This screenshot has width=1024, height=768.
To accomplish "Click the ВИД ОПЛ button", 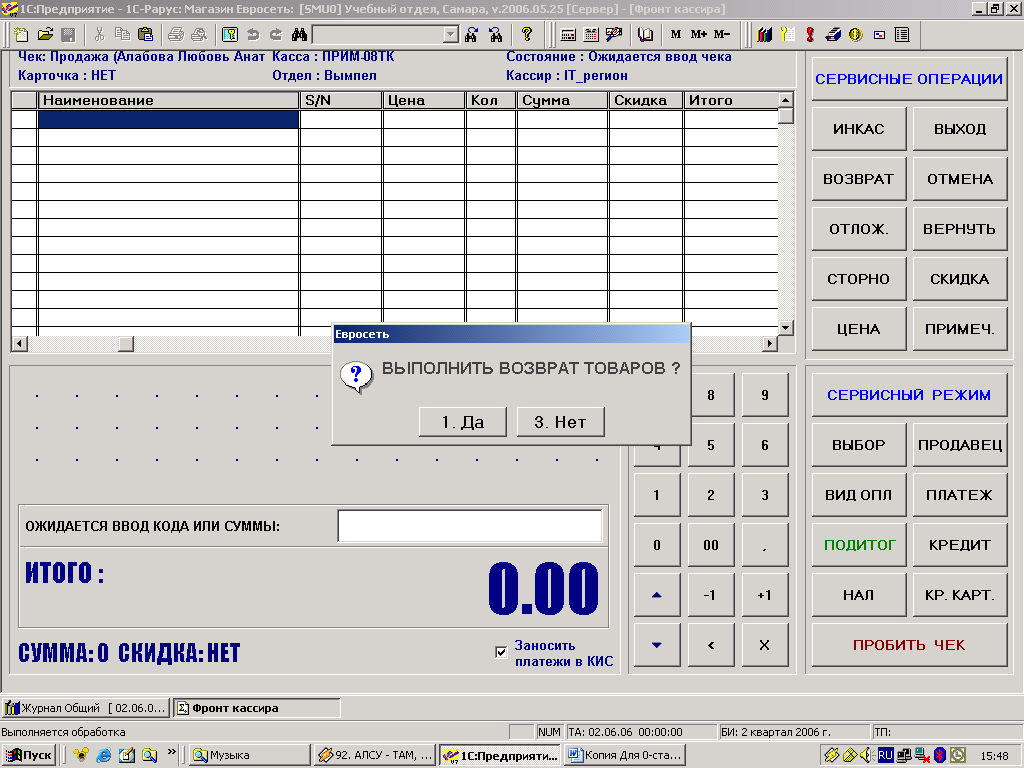I will 859,495.
